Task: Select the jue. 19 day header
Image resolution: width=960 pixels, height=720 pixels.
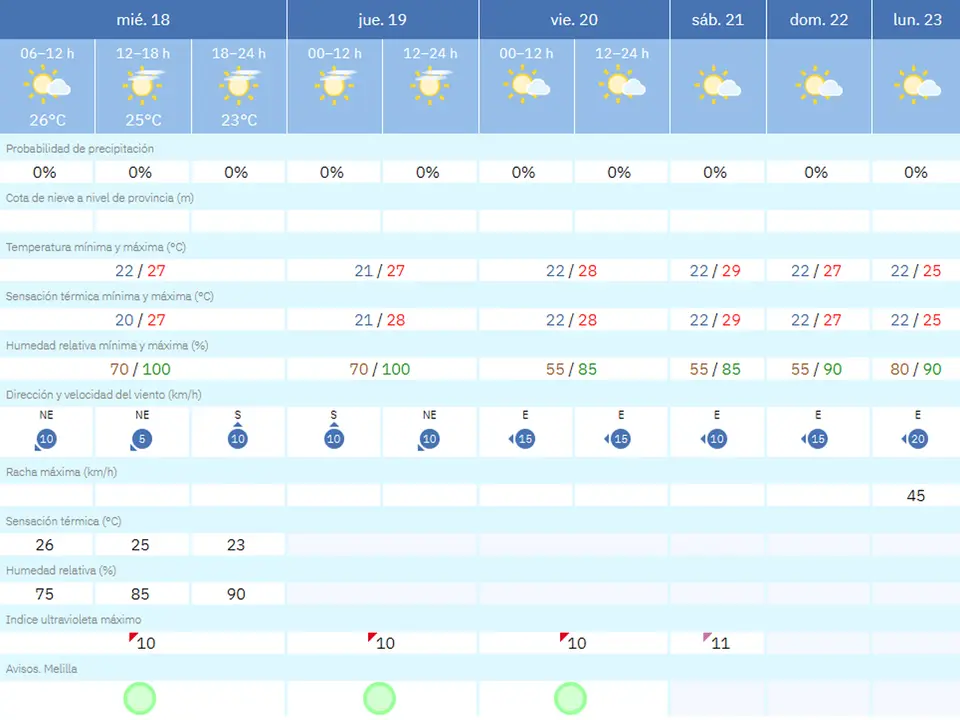Action: pos(383,20)
